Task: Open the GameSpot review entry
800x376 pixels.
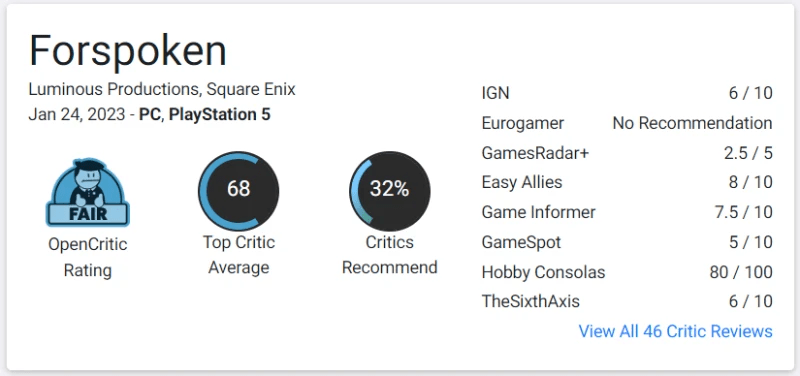Action: (627, 242)
